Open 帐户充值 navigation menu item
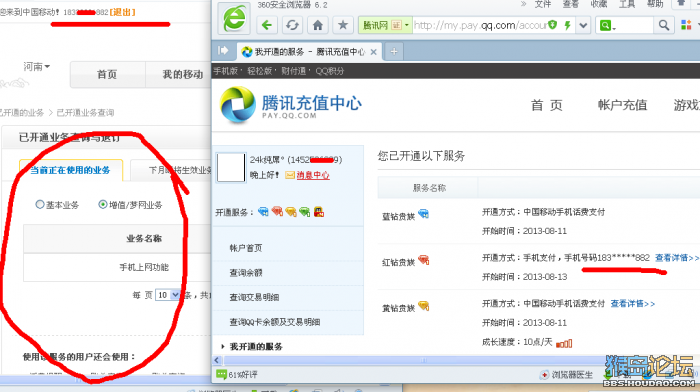Screen dimensions: 700x392 [x=622, y=105]
